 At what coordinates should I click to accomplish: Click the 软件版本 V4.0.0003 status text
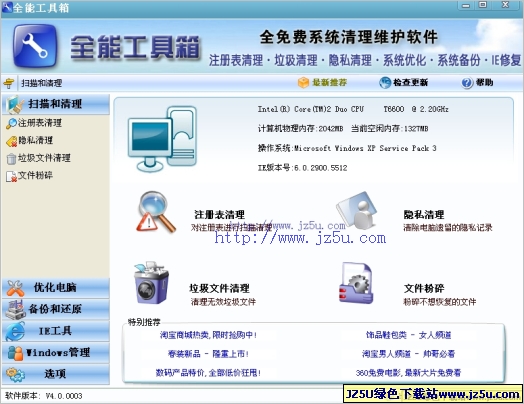44,396
